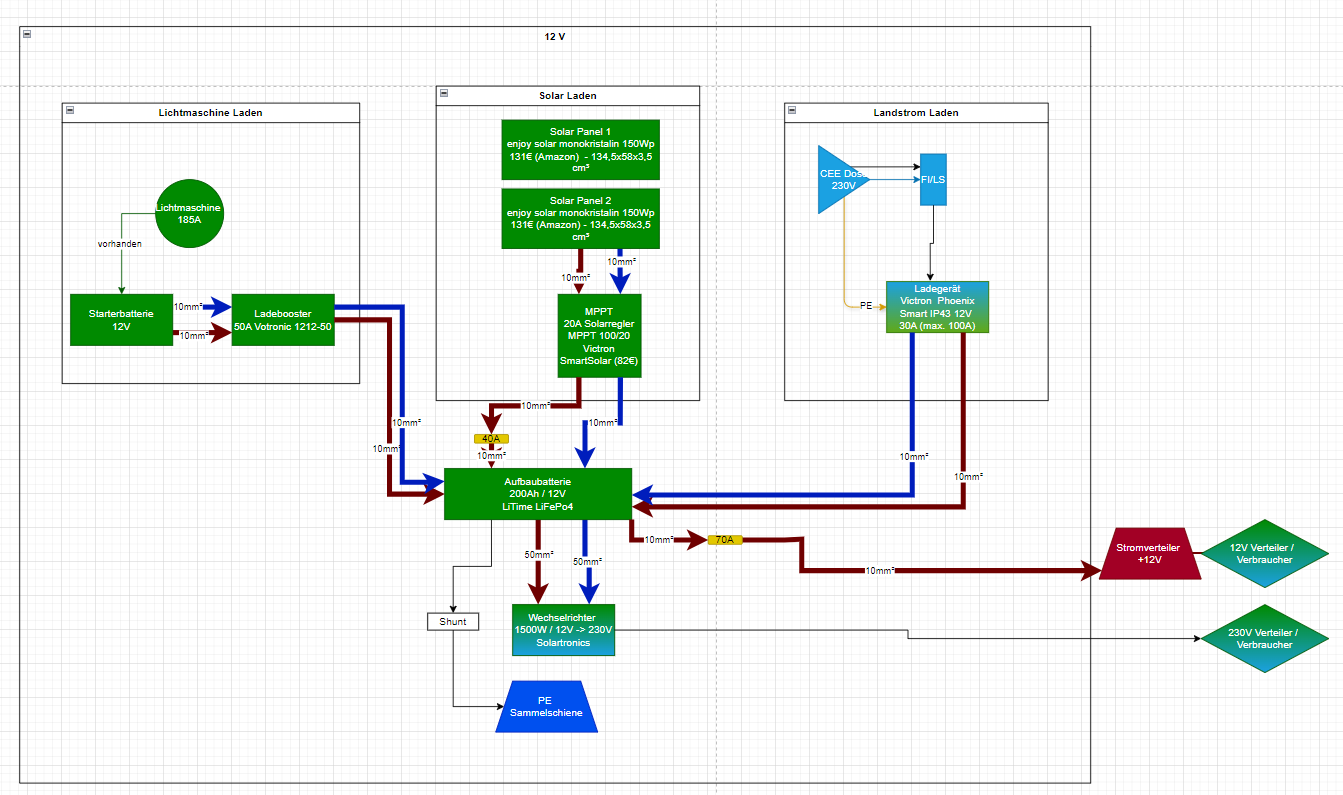Select the 230V Verteiler / Verbraucher diamond
1343x795 pixels.
pos(1265,638)
